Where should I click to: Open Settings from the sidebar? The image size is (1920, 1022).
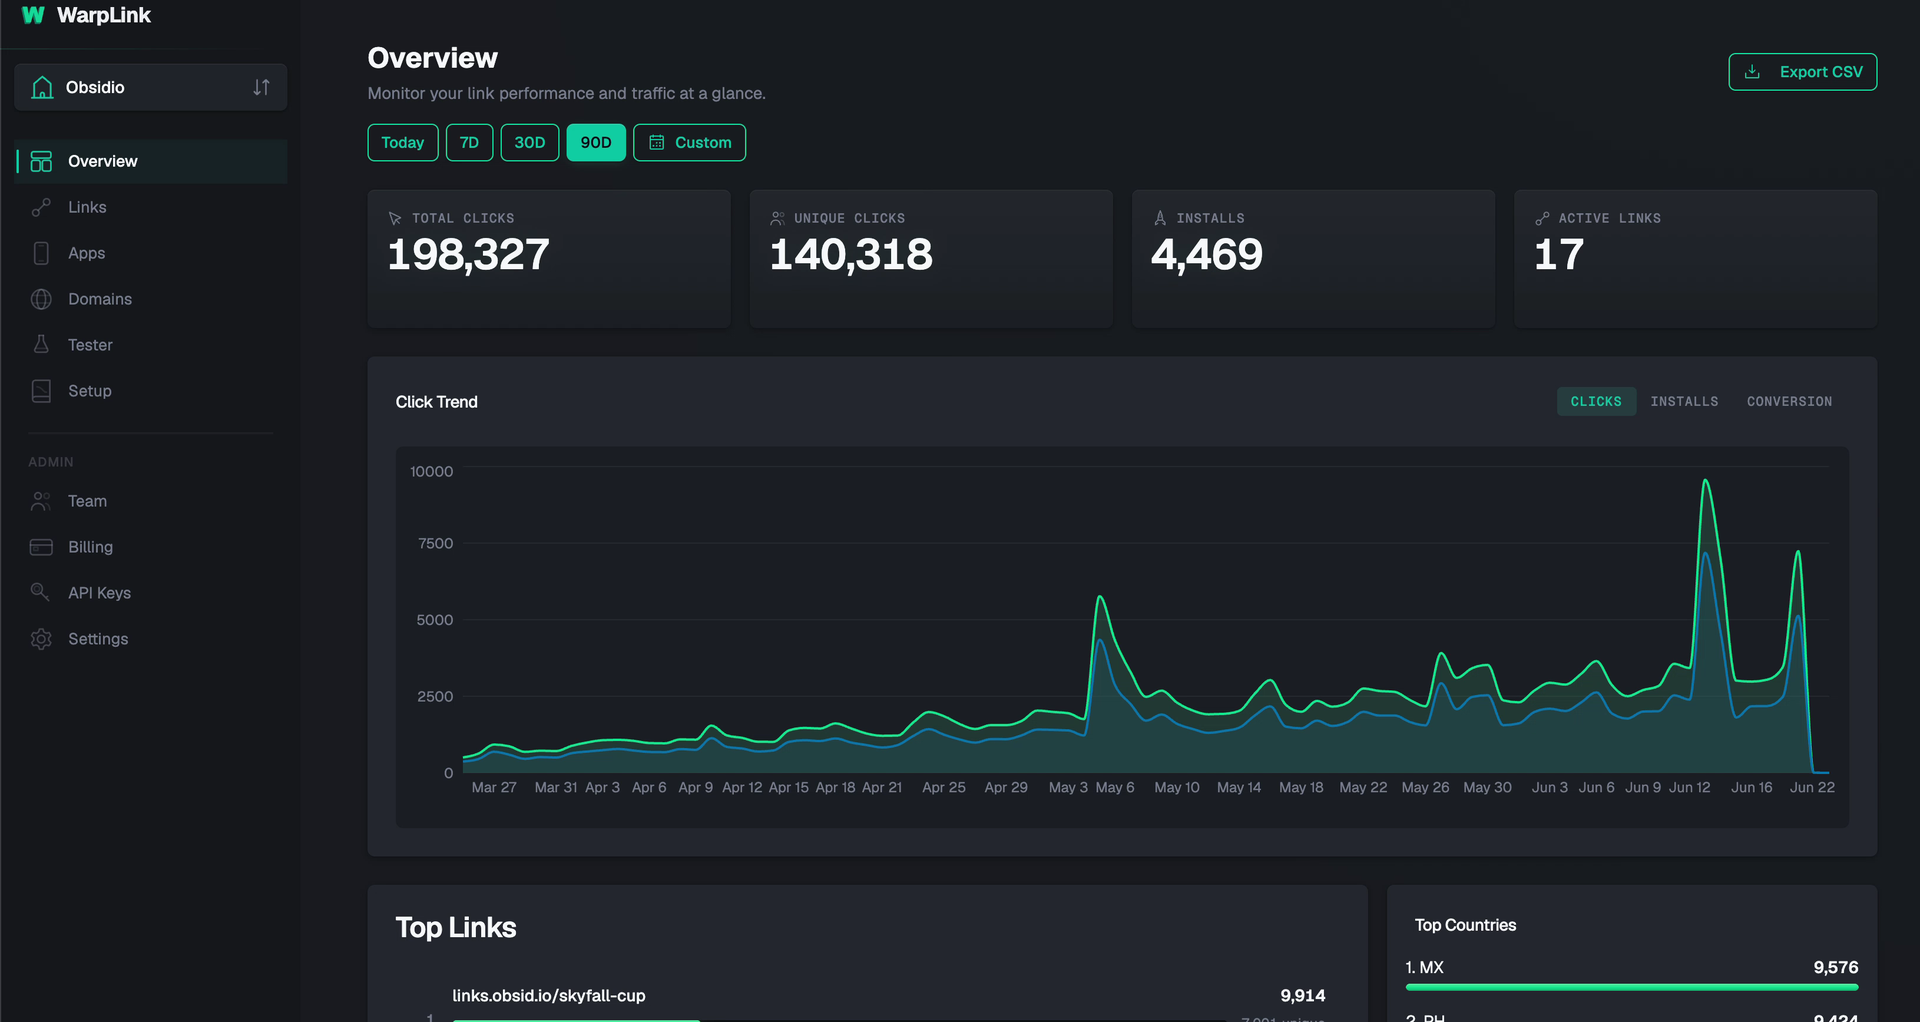point(152,639)
